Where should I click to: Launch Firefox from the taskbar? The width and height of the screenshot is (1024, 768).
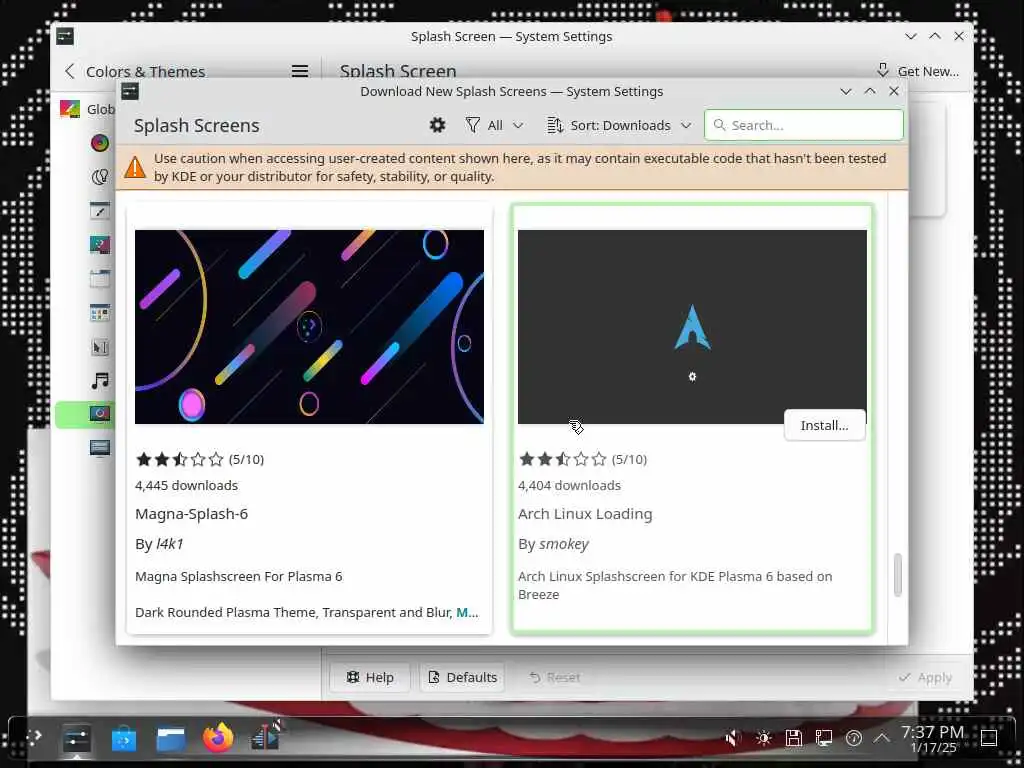[218, 738]
